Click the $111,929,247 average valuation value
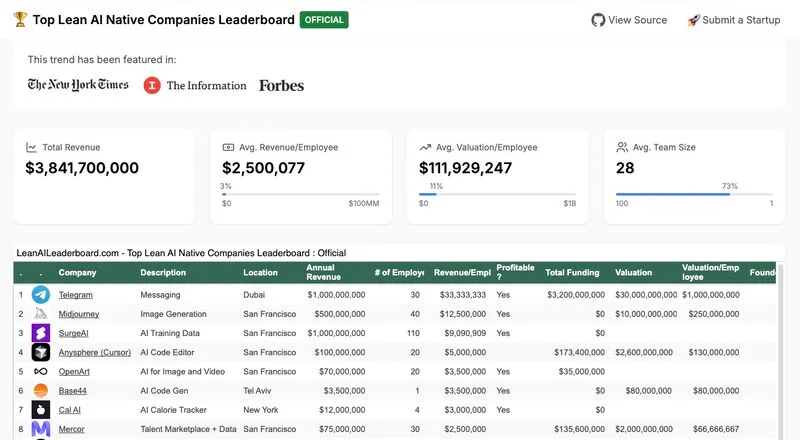Image resolution: width=800 pixels, height=440 pixels. tap(465, 168)
